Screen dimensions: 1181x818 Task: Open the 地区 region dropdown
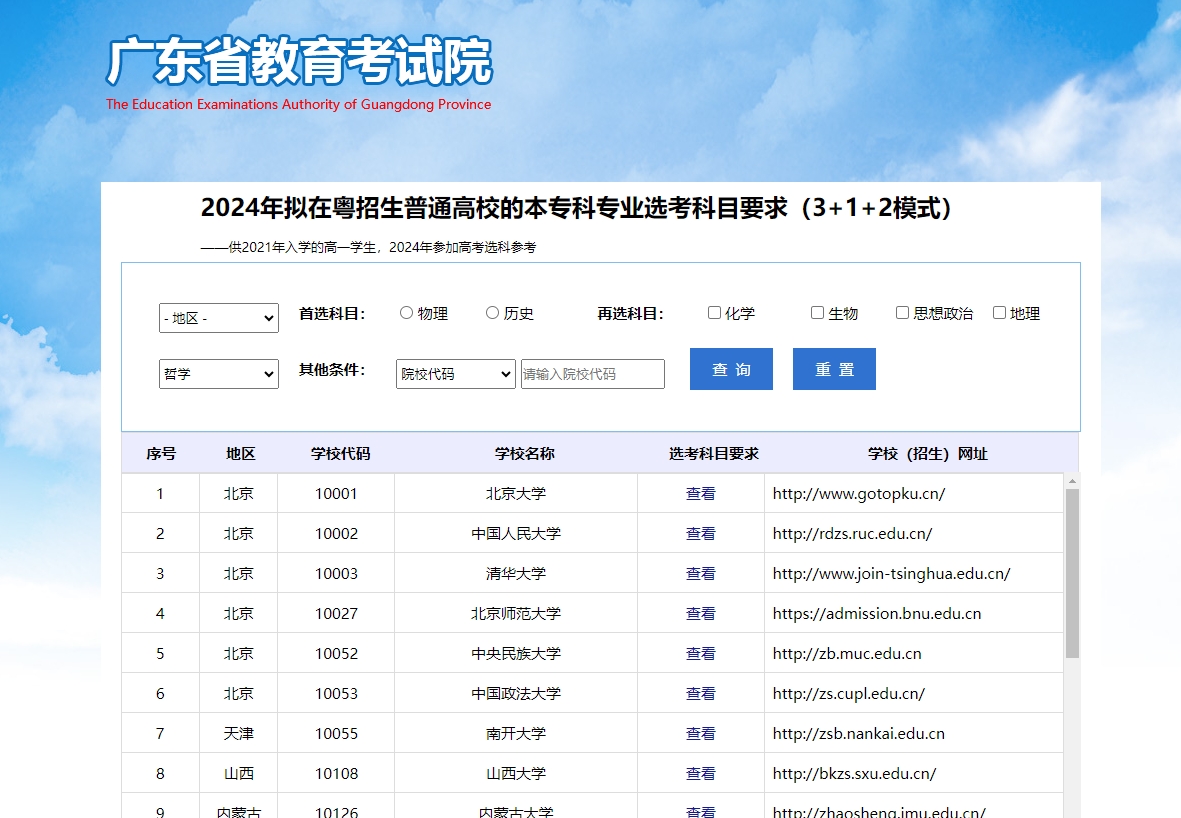click(218, 317)
